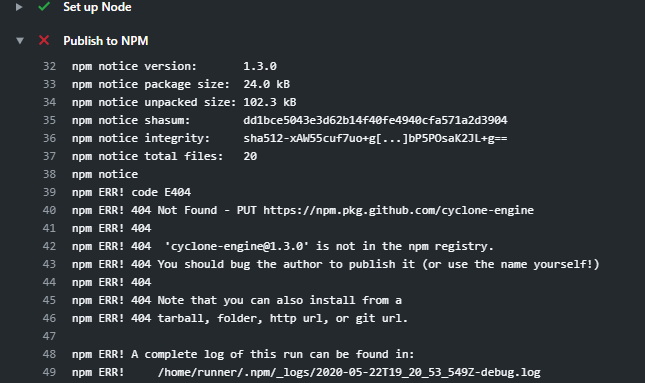
Task: Click the red X failure icon
Action: pos(44,40)
